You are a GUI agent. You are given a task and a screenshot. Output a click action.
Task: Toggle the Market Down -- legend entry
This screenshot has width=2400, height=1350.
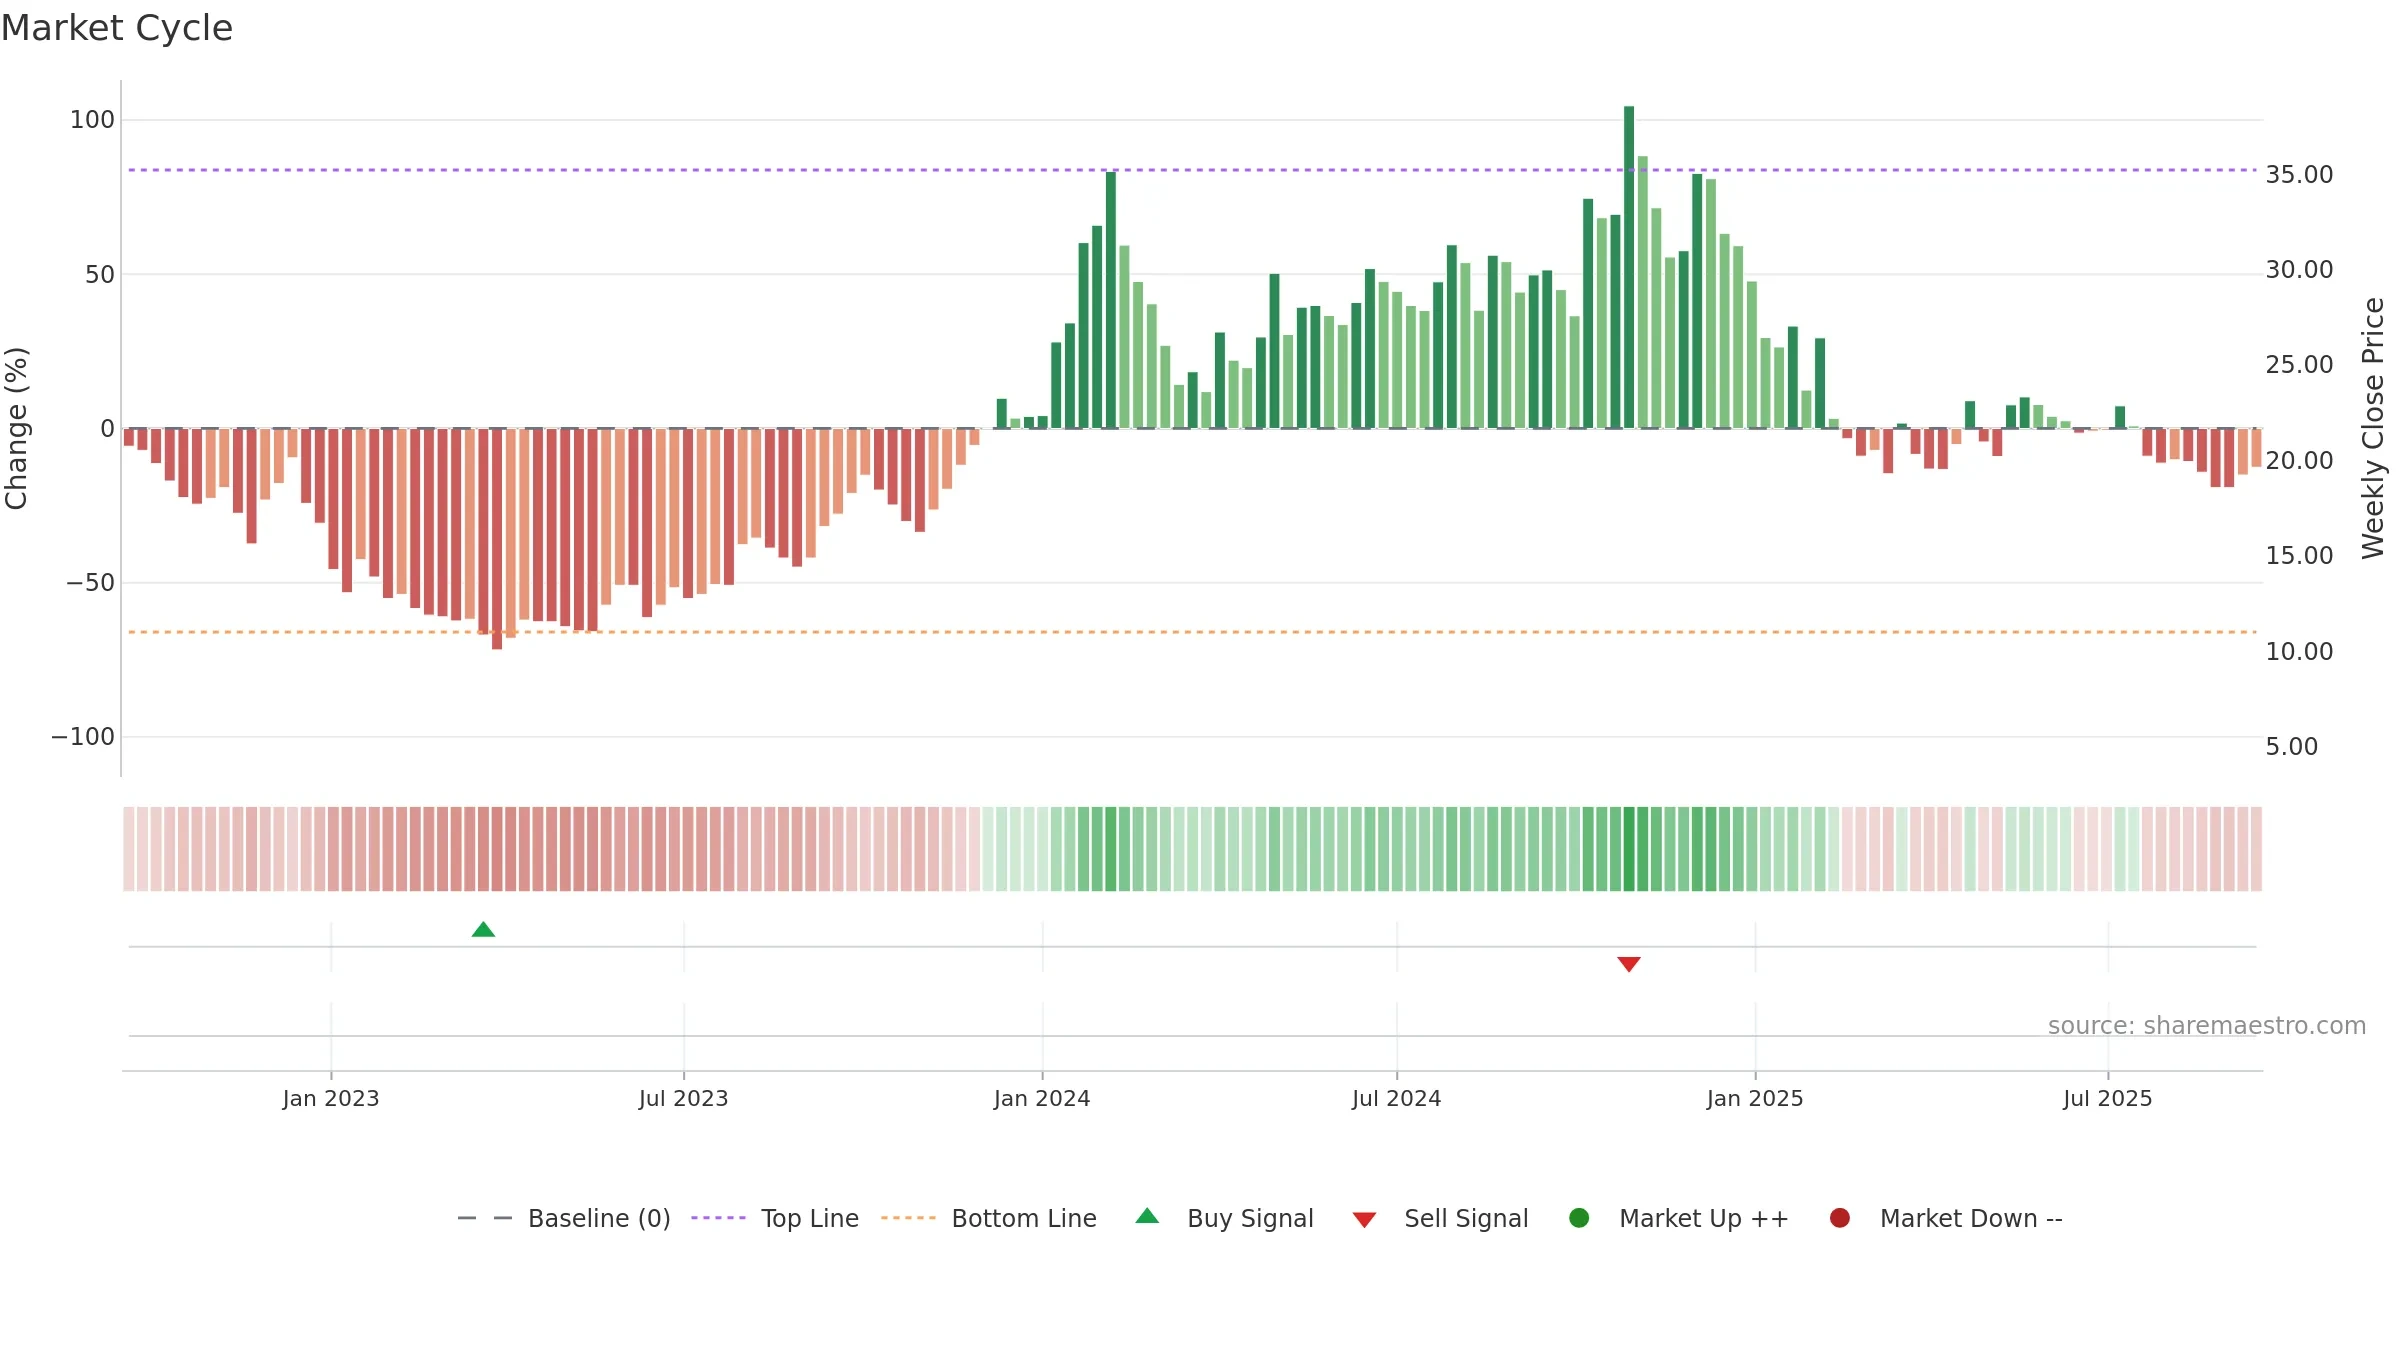[x=1946, y=1218]
